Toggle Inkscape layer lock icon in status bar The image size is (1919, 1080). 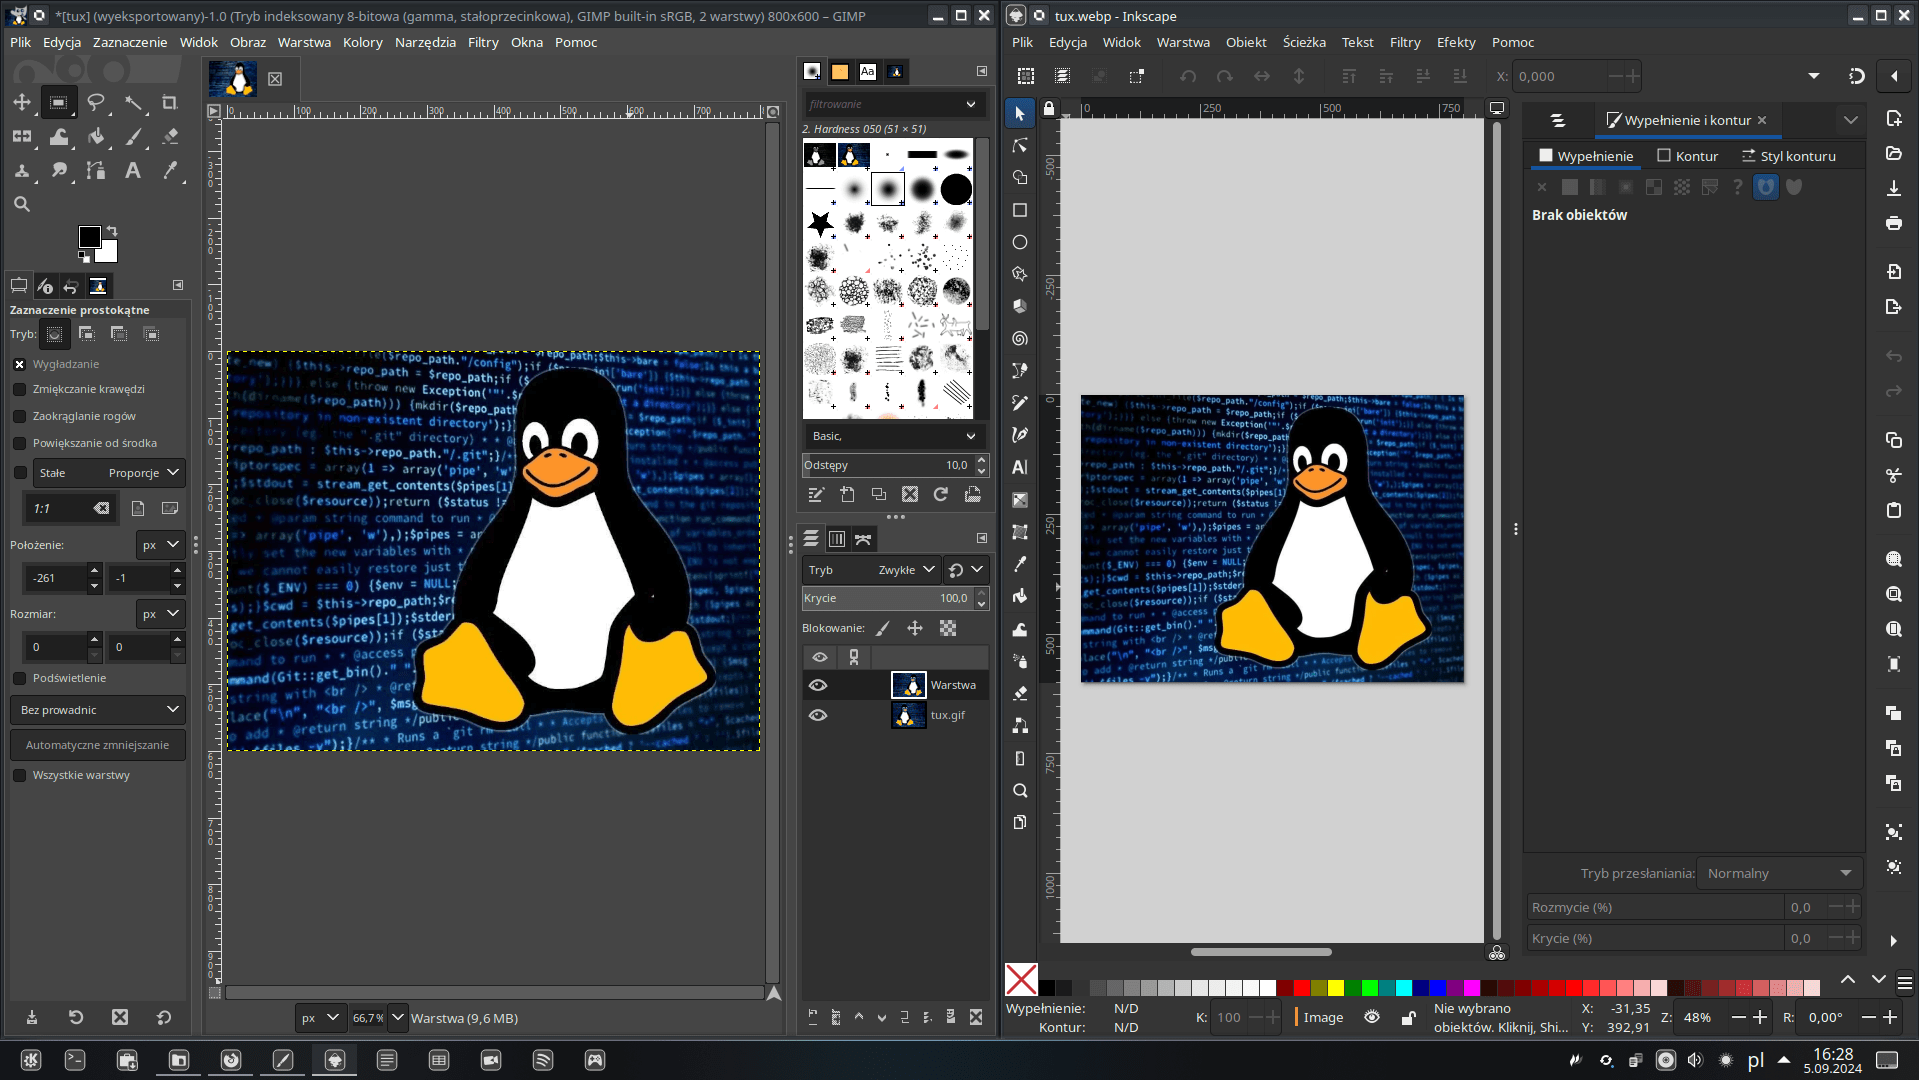[x=1408, y=1017]
